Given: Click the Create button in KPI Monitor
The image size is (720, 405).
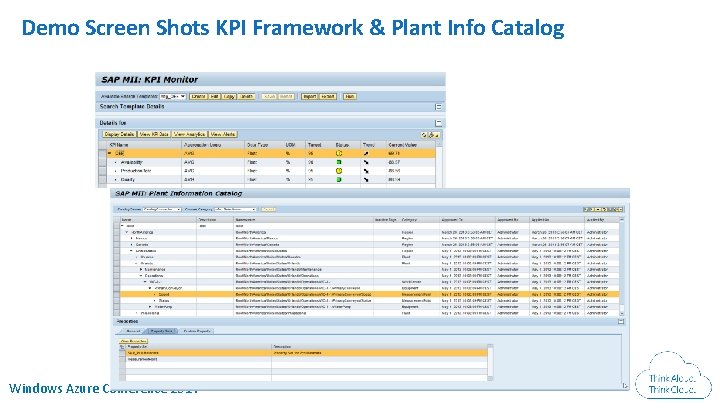Looking at the screenshot, I should coord(198,96).
